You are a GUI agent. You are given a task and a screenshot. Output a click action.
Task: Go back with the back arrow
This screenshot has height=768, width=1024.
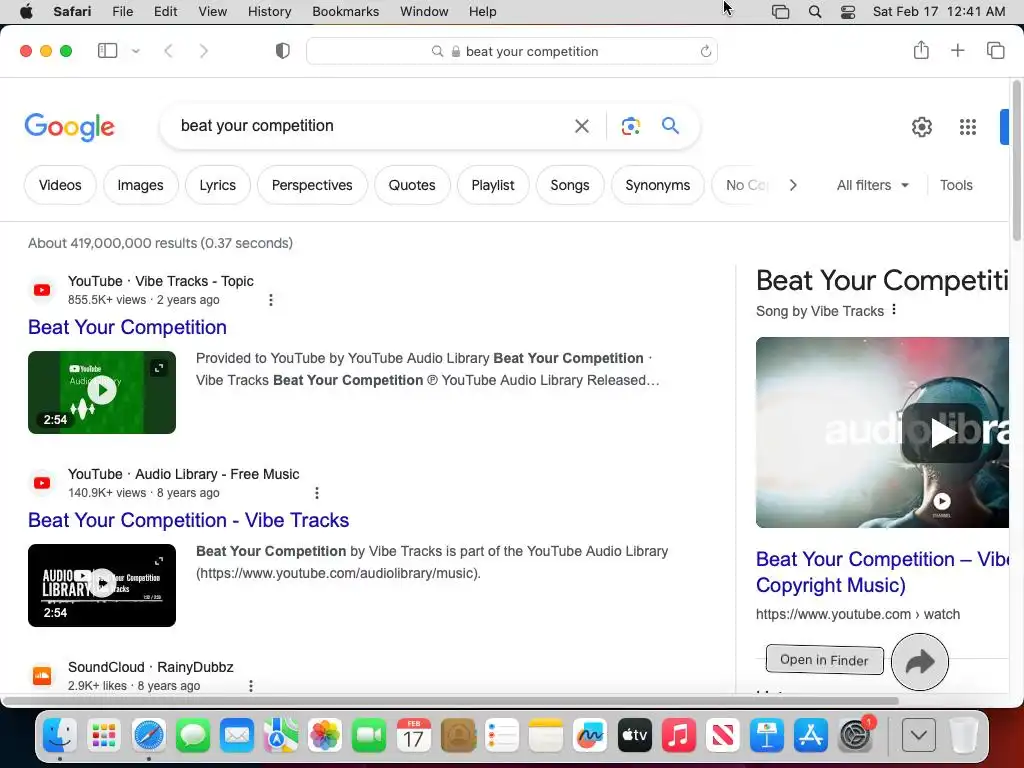click(x=168, y=51)
